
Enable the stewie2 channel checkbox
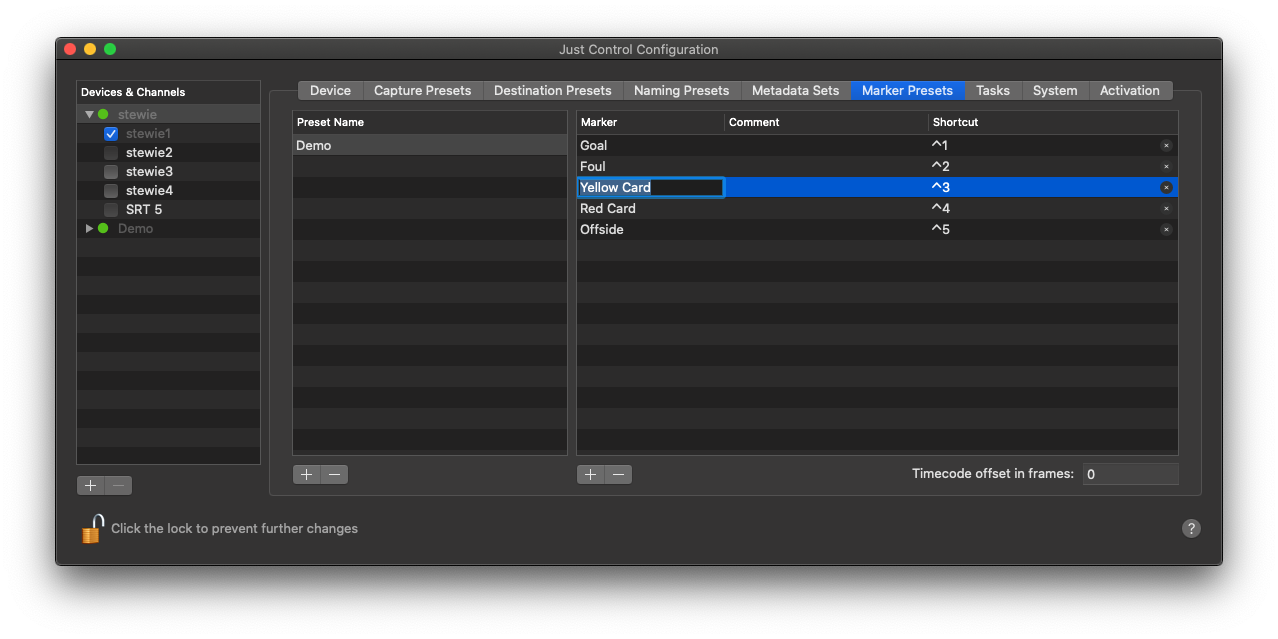[111, 152]
